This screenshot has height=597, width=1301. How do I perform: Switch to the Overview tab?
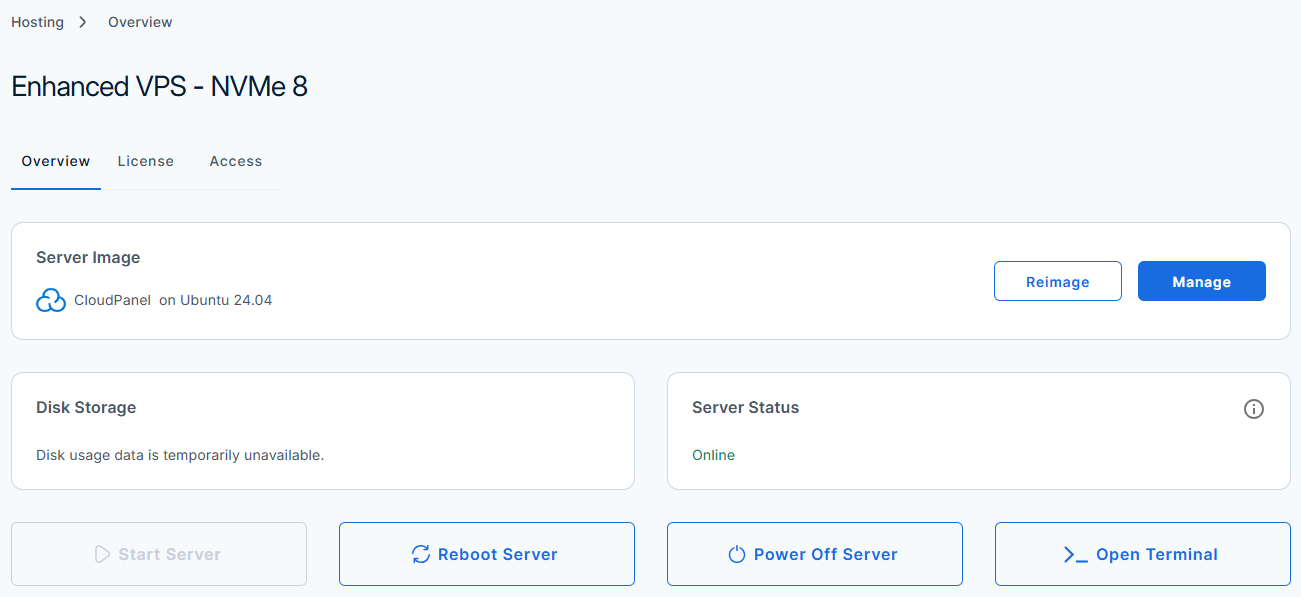(x=56, y=161)
